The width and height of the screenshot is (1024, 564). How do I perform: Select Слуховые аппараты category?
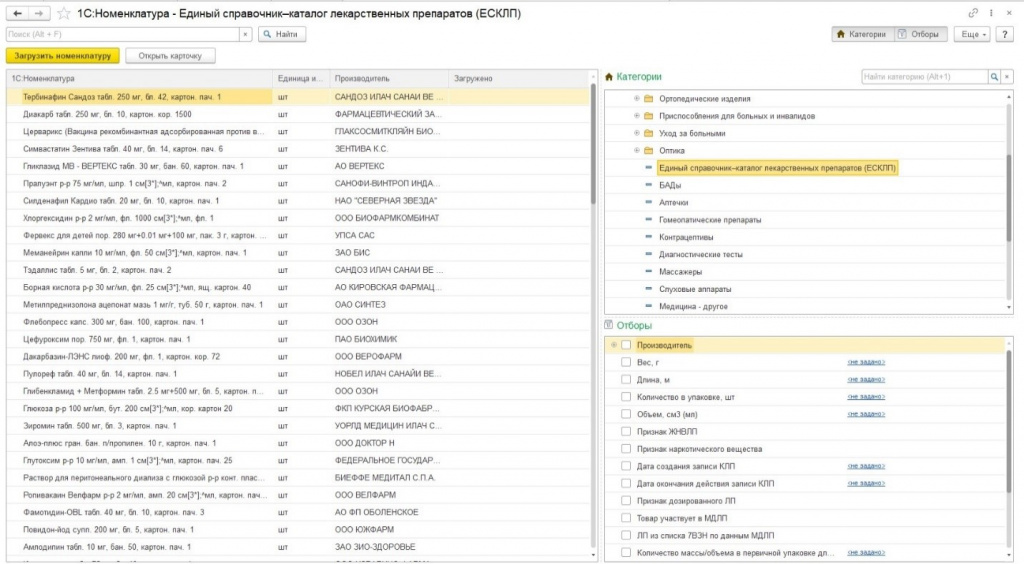pyautogui.click(x=695, y=289)
